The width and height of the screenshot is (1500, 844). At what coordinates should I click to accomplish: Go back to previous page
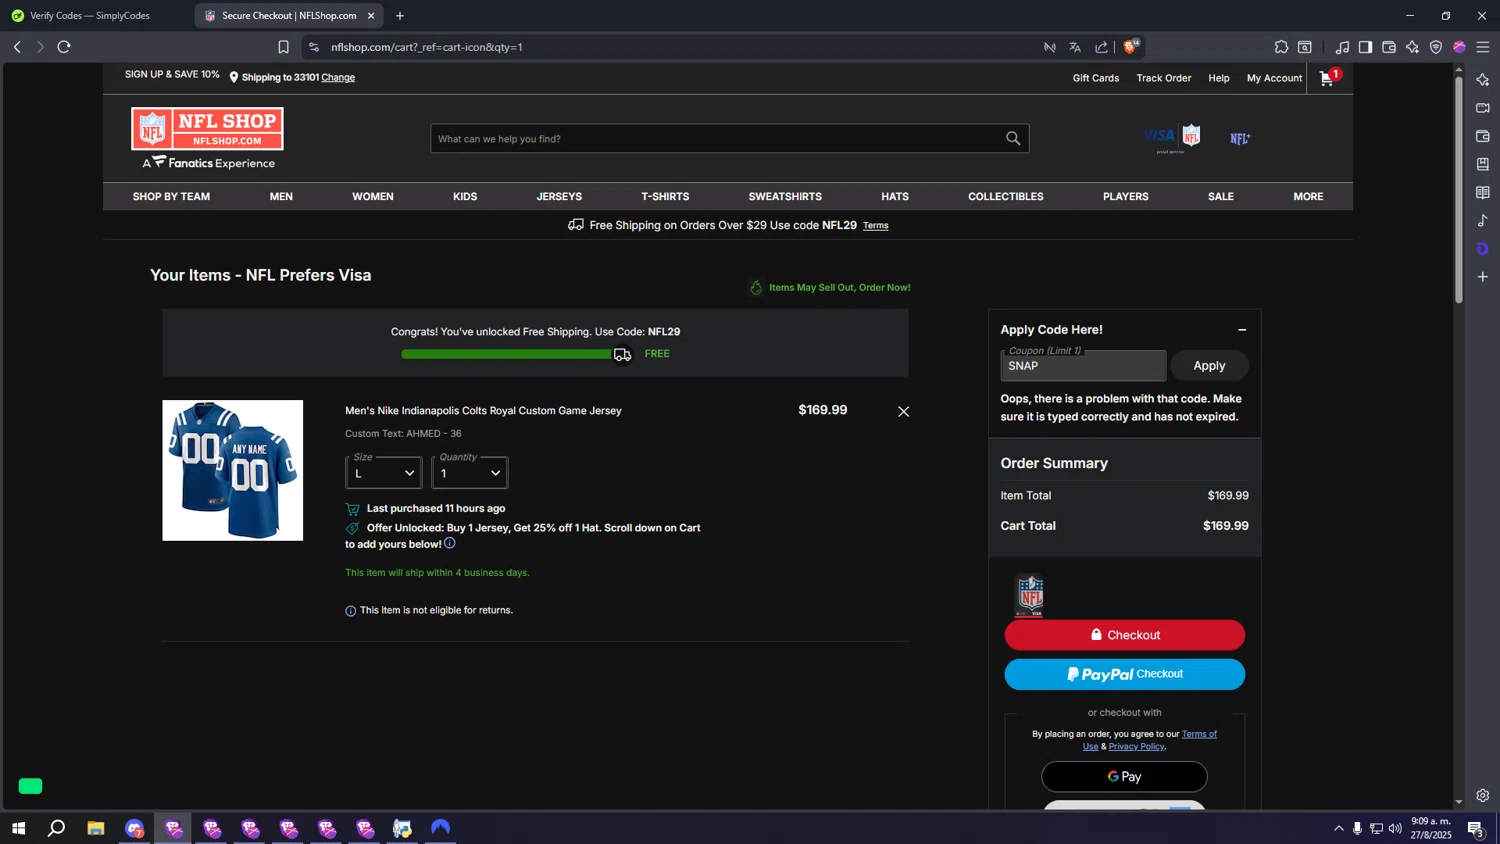coord(17,47)
